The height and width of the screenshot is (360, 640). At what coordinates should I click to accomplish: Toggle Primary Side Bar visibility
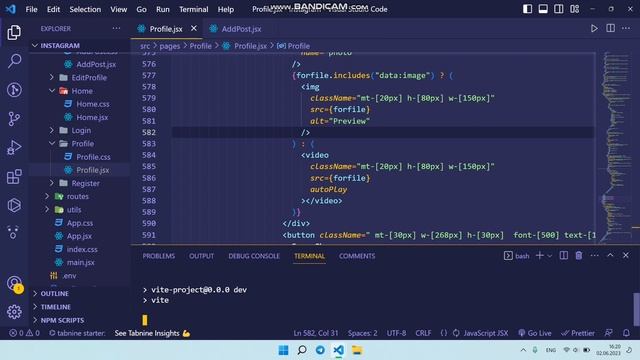527,9
